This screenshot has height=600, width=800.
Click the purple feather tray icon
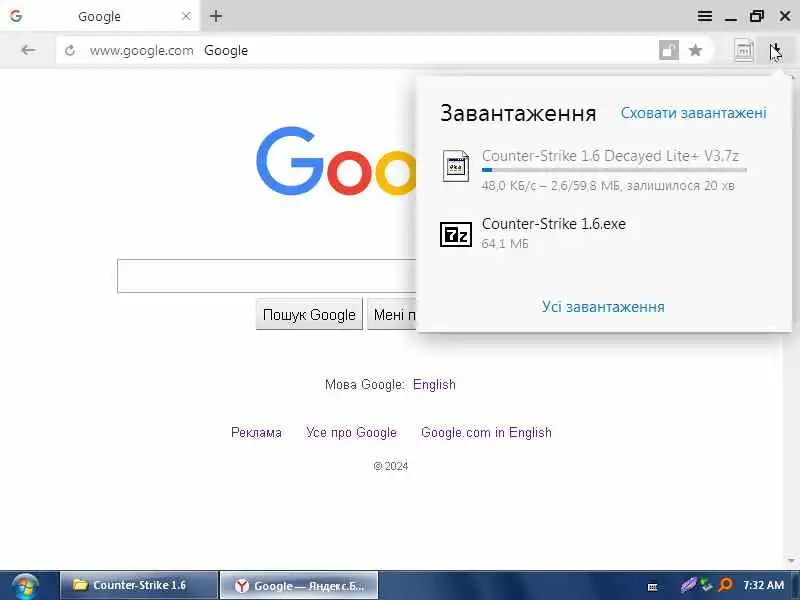pos(688,585)
